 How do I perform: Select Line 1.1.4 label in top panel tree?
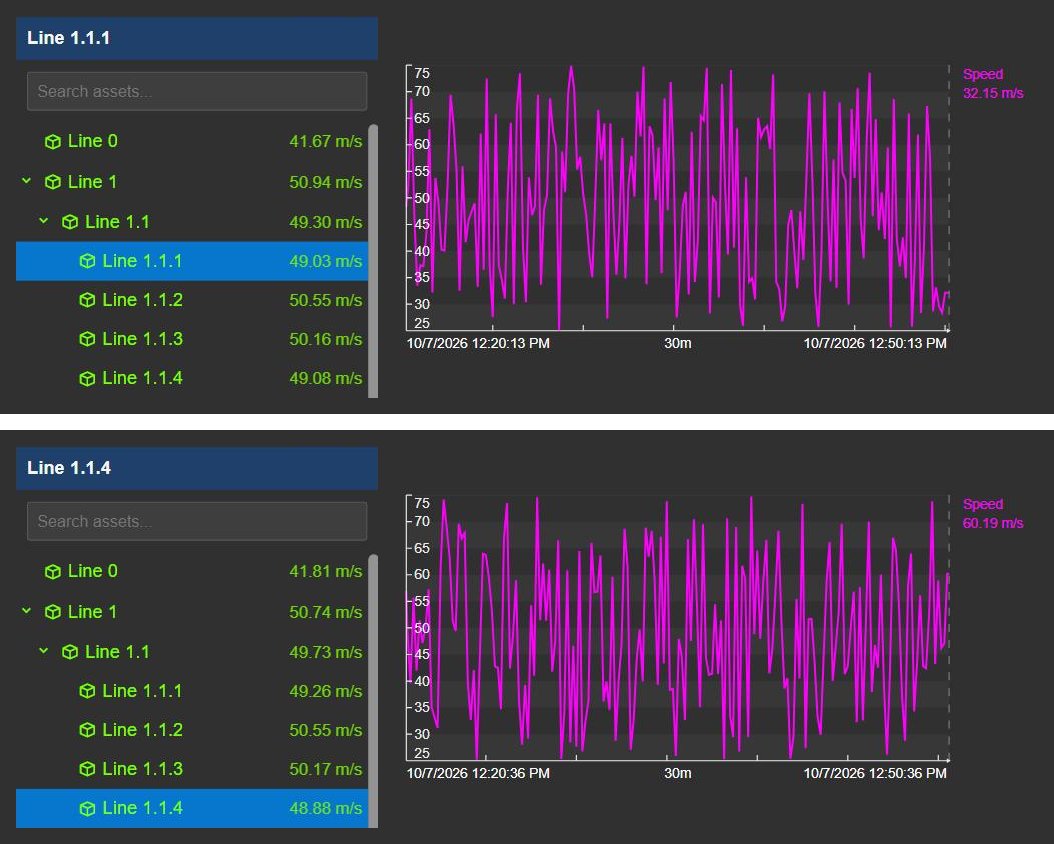click(143, 378)
